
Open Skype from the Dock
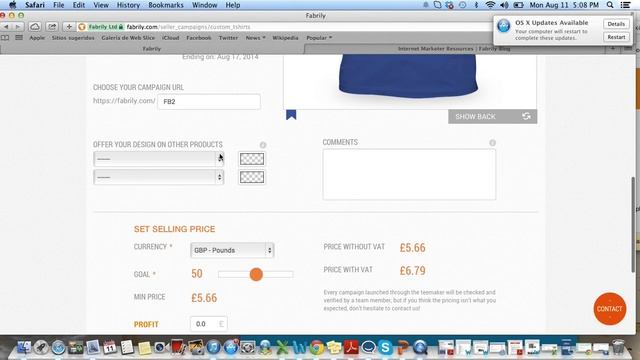[x=385, y=347]
